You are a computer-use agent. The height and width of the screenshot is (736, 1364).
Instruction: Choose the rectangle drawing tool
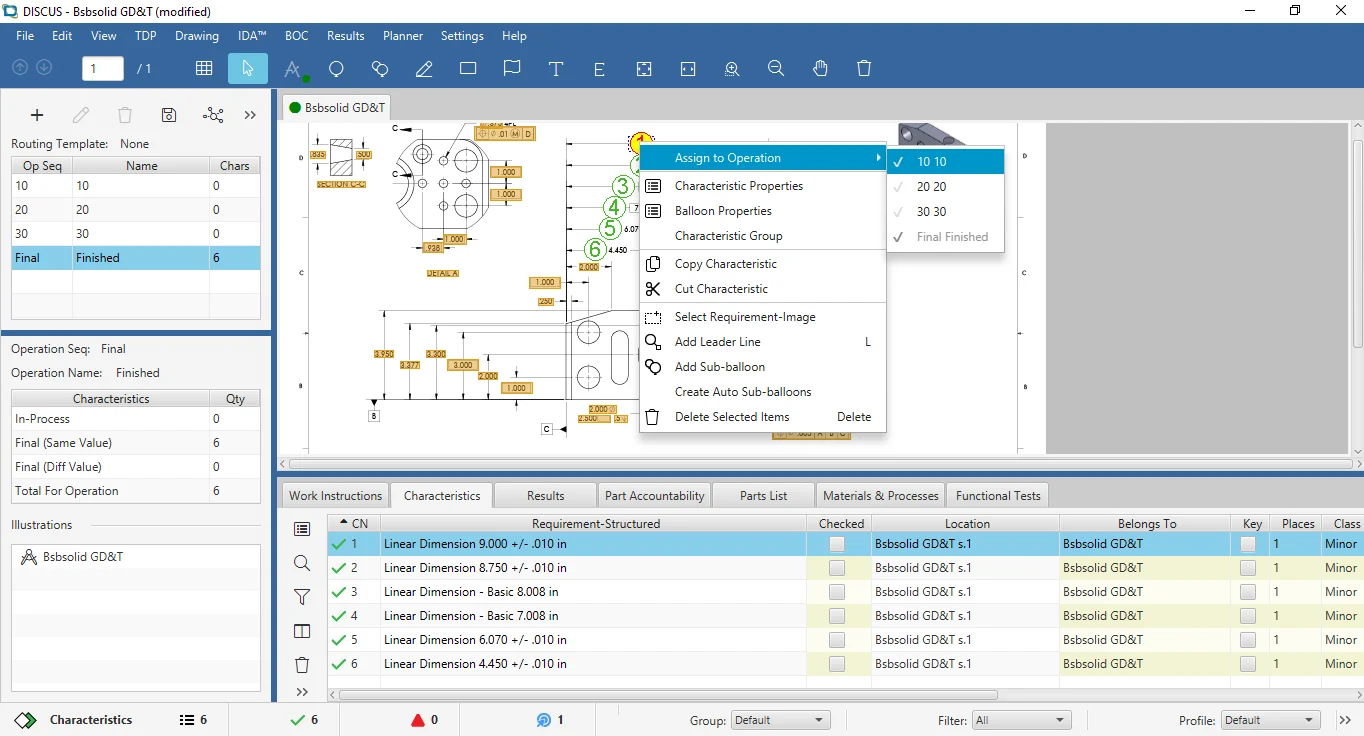point(468,68)
